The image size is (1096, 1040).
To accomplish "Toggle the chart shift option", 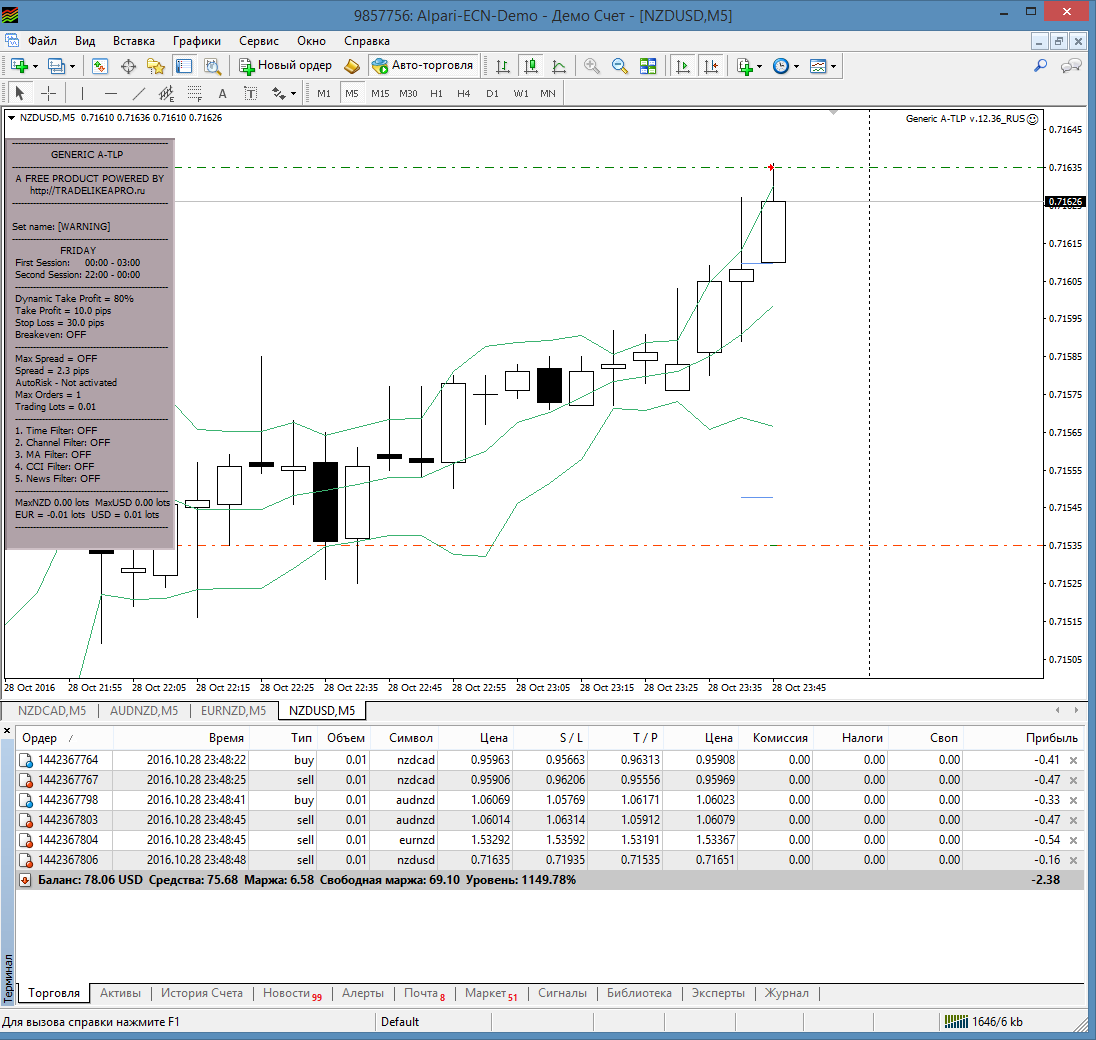I will [x=711, y=66].
